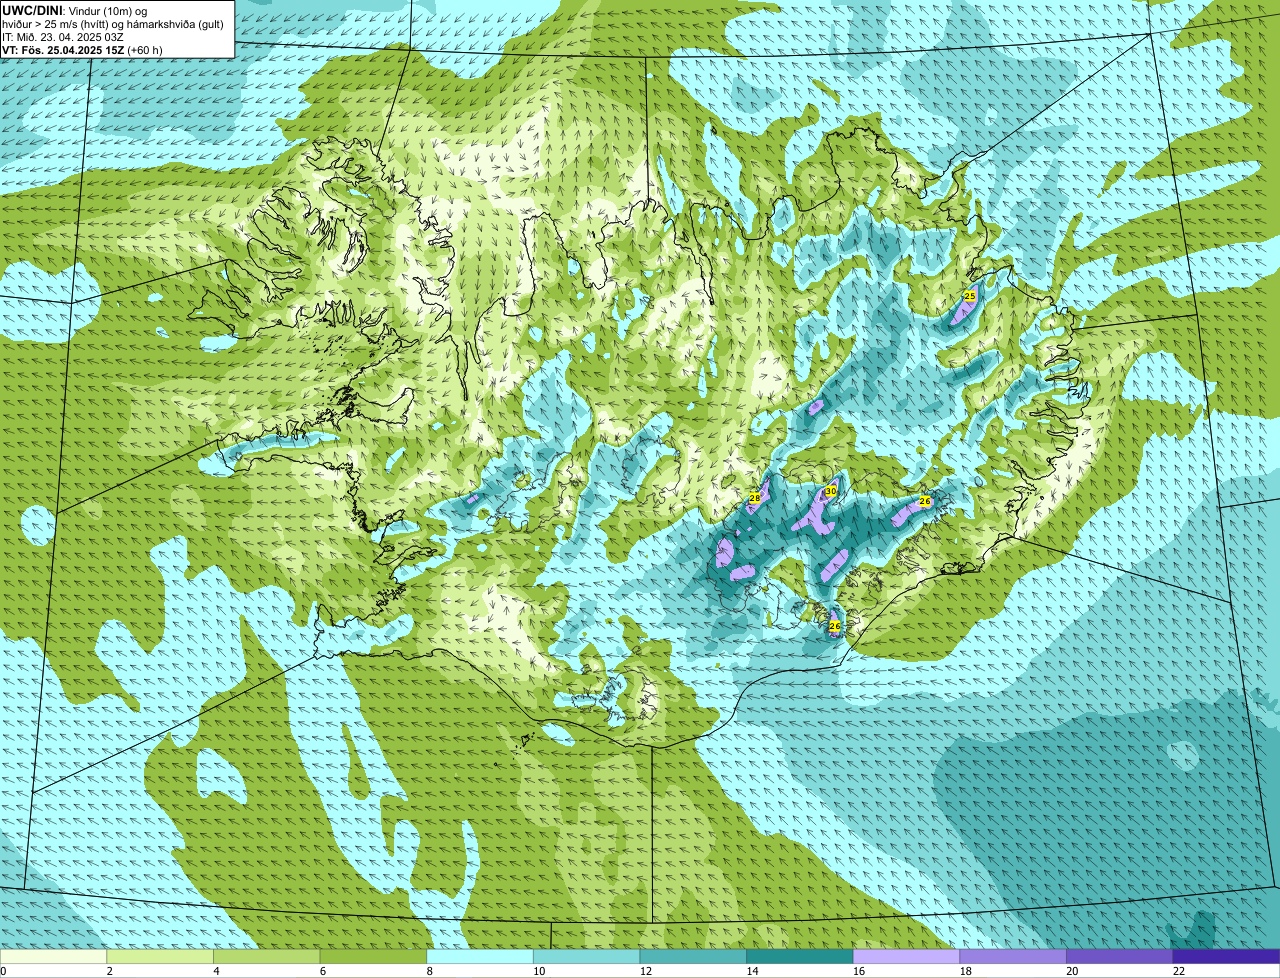Click the 12–14 m/s teal legend swatch

click(x=693, y=956)
